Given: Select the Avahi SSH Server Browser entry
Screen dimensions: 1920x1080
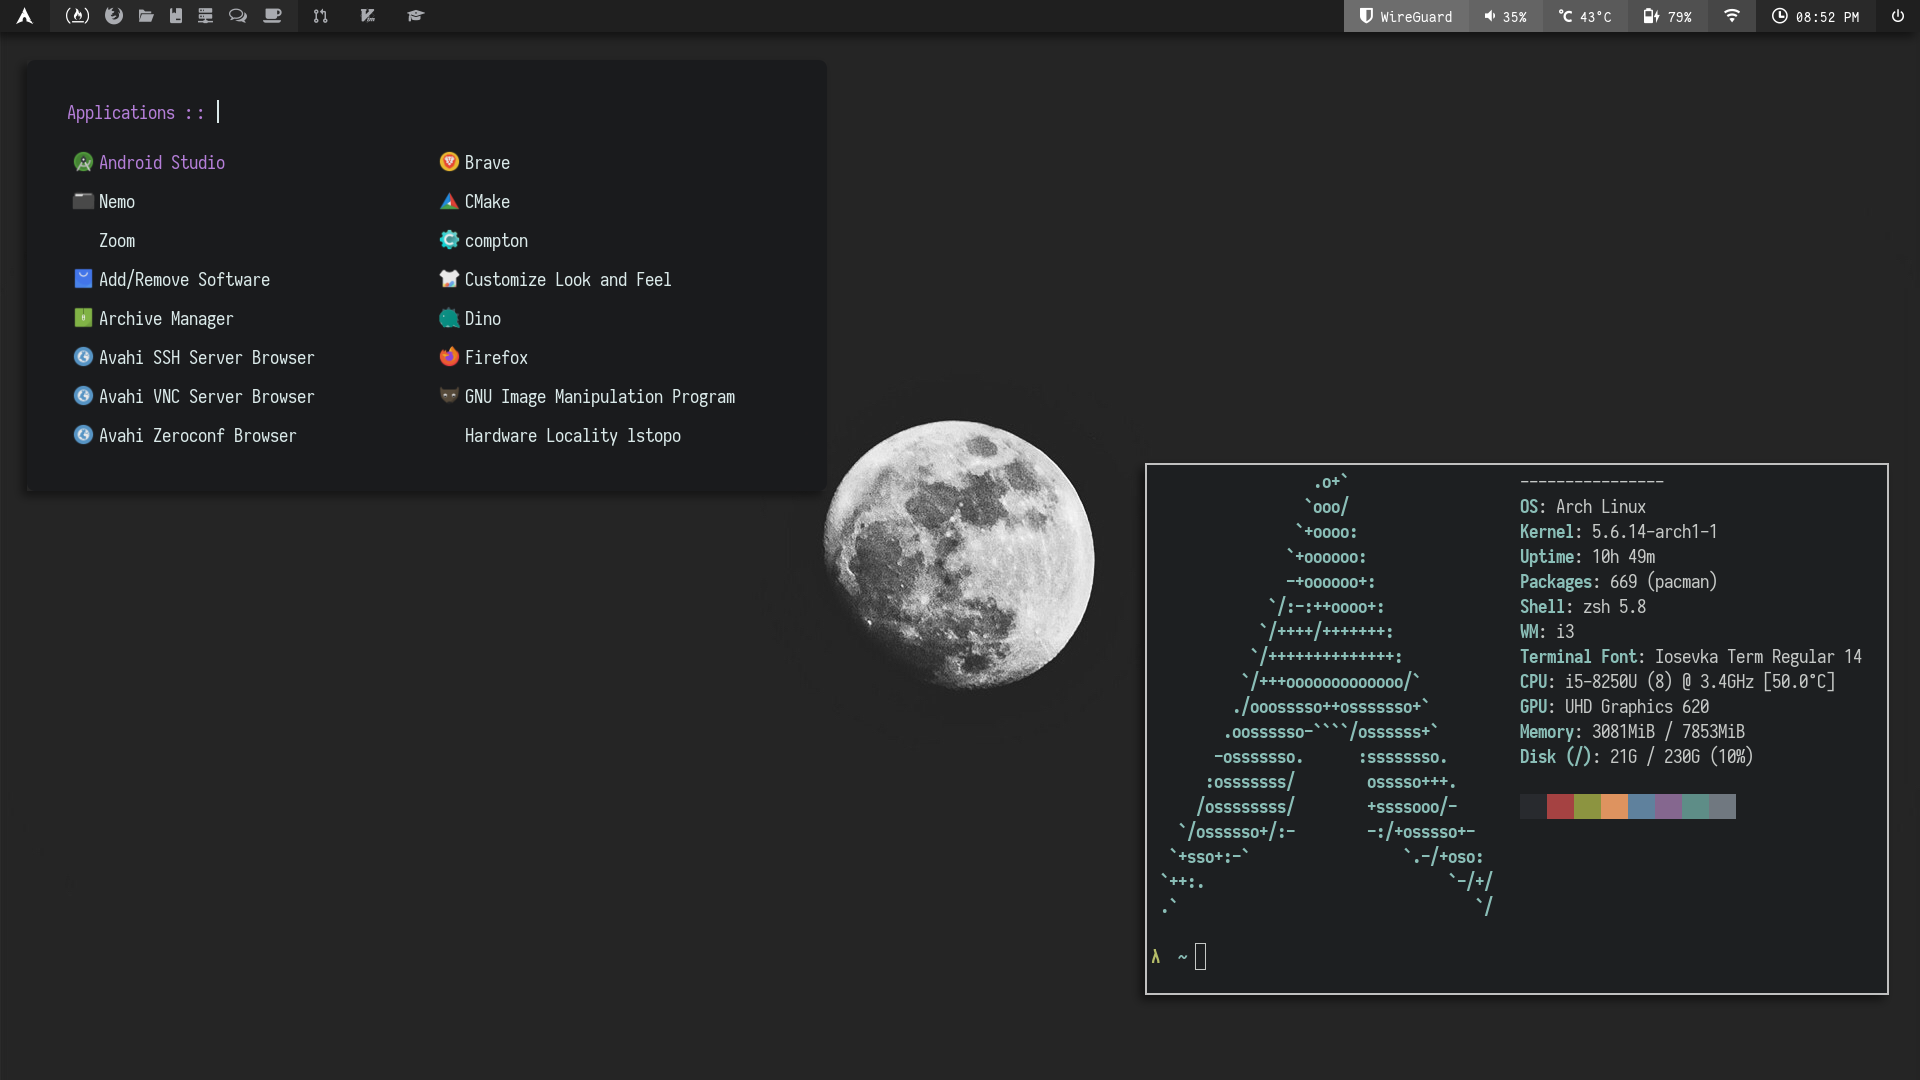Looking at the screenshot, I should pos(206,357).
